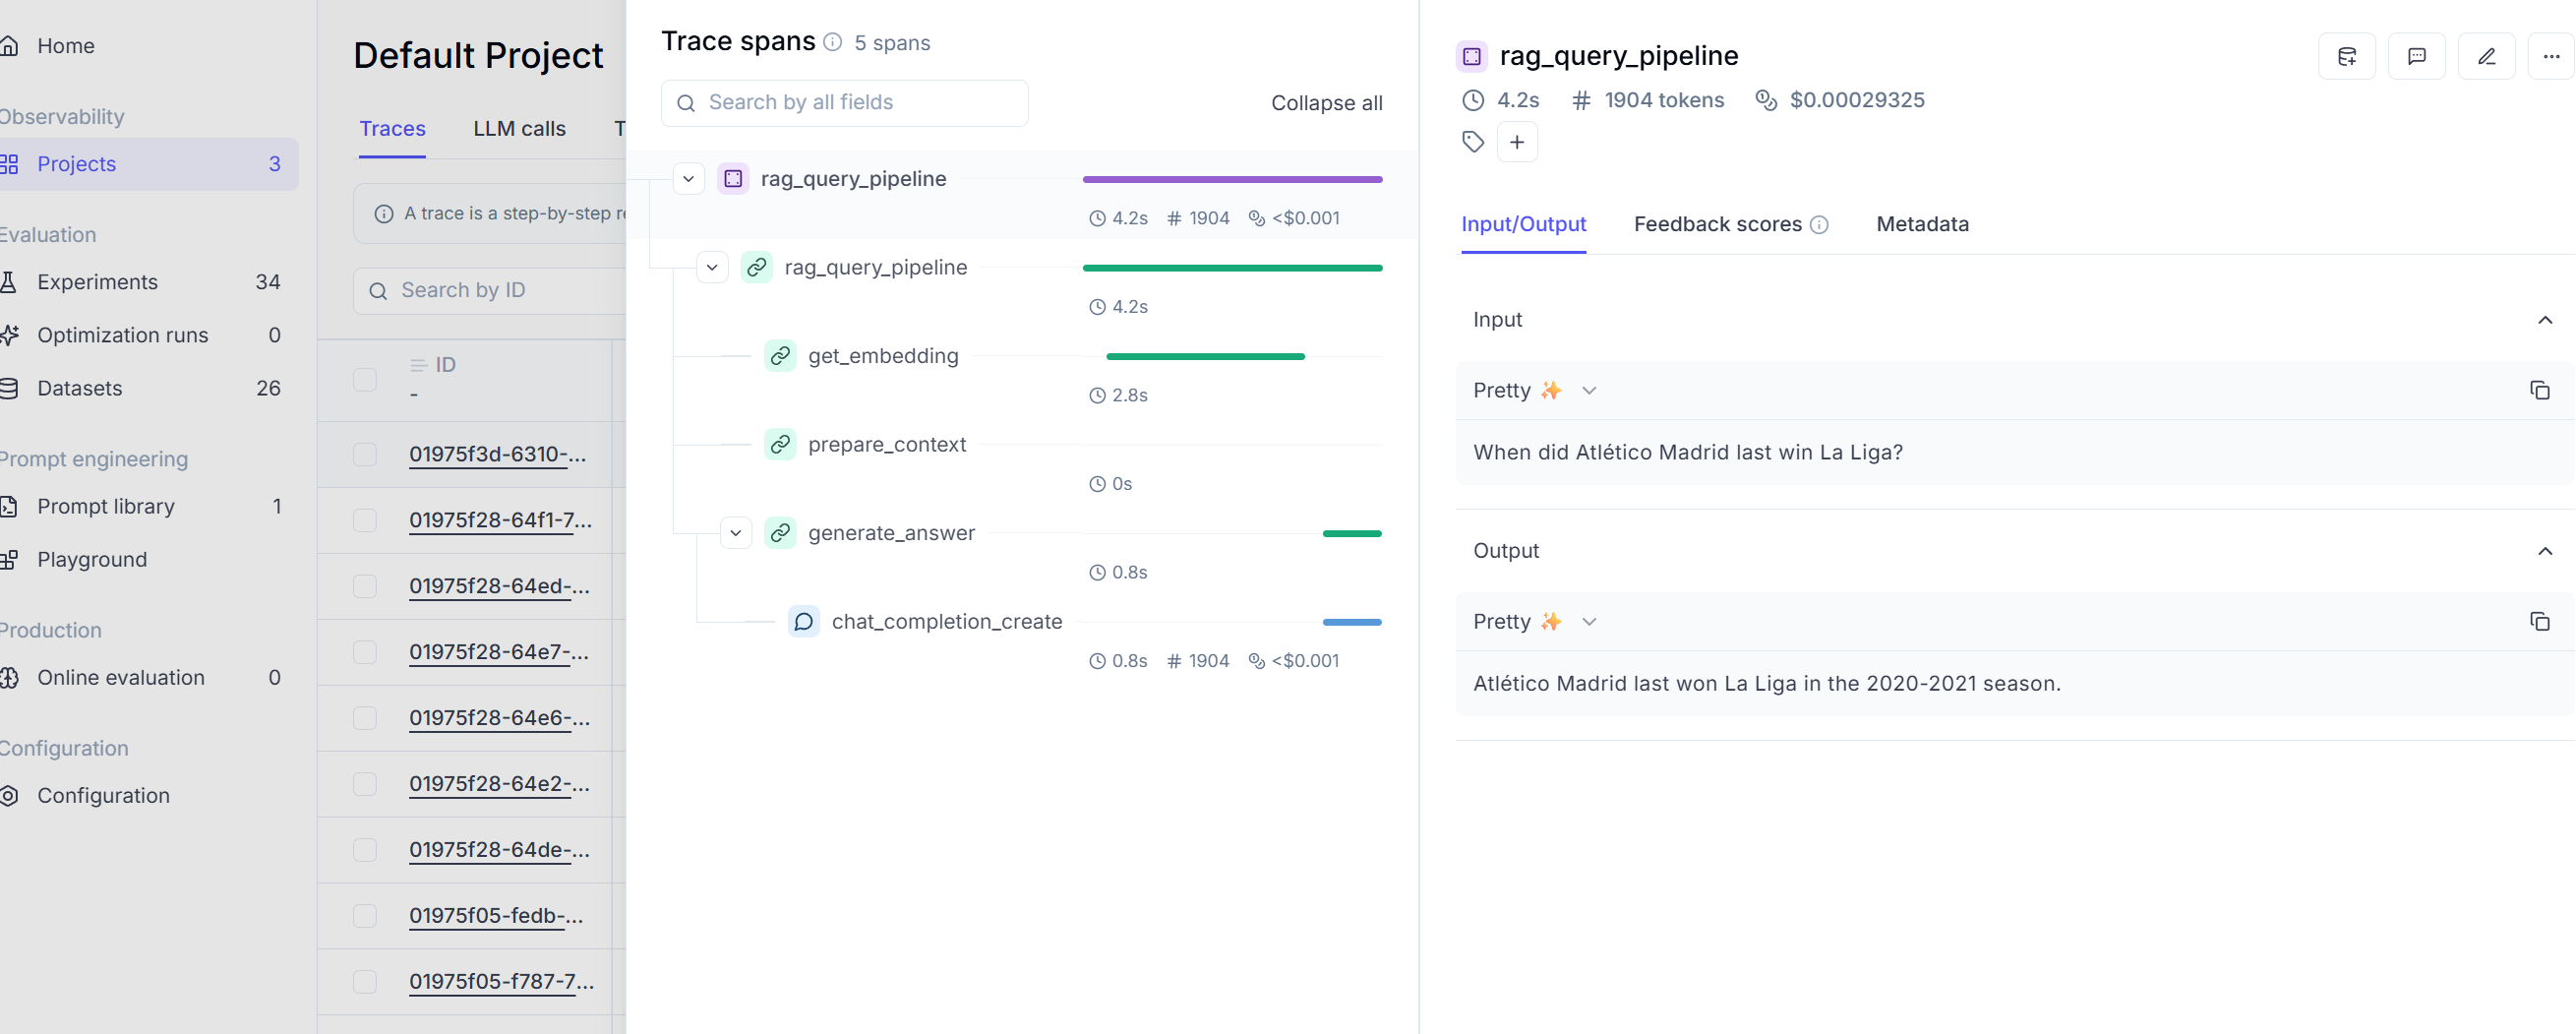Switch to the Traces tab
Image resolution: width=2576 pixels, height=1034 pixels.
coord(392,128)
